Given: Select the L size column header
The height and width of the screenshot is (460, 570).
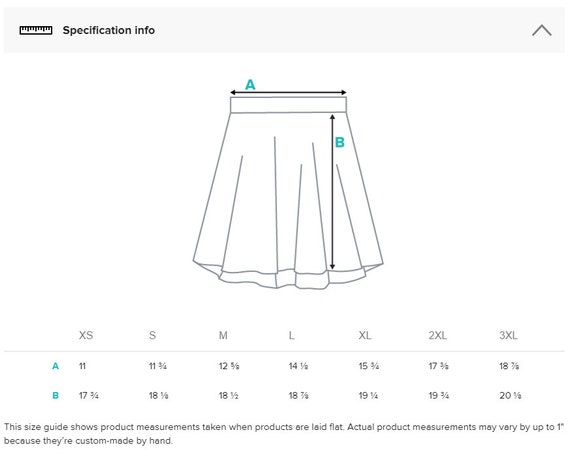Looking at the screenshot, I should (292, 335).
